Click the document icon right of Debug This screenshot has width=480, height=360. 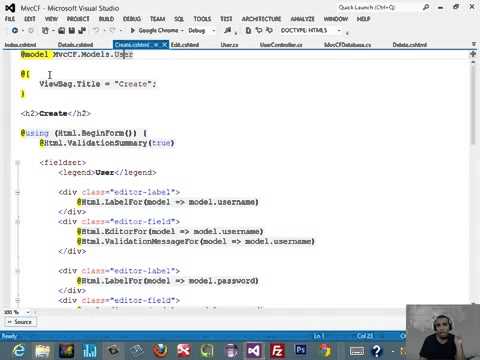tap(248, 30)
